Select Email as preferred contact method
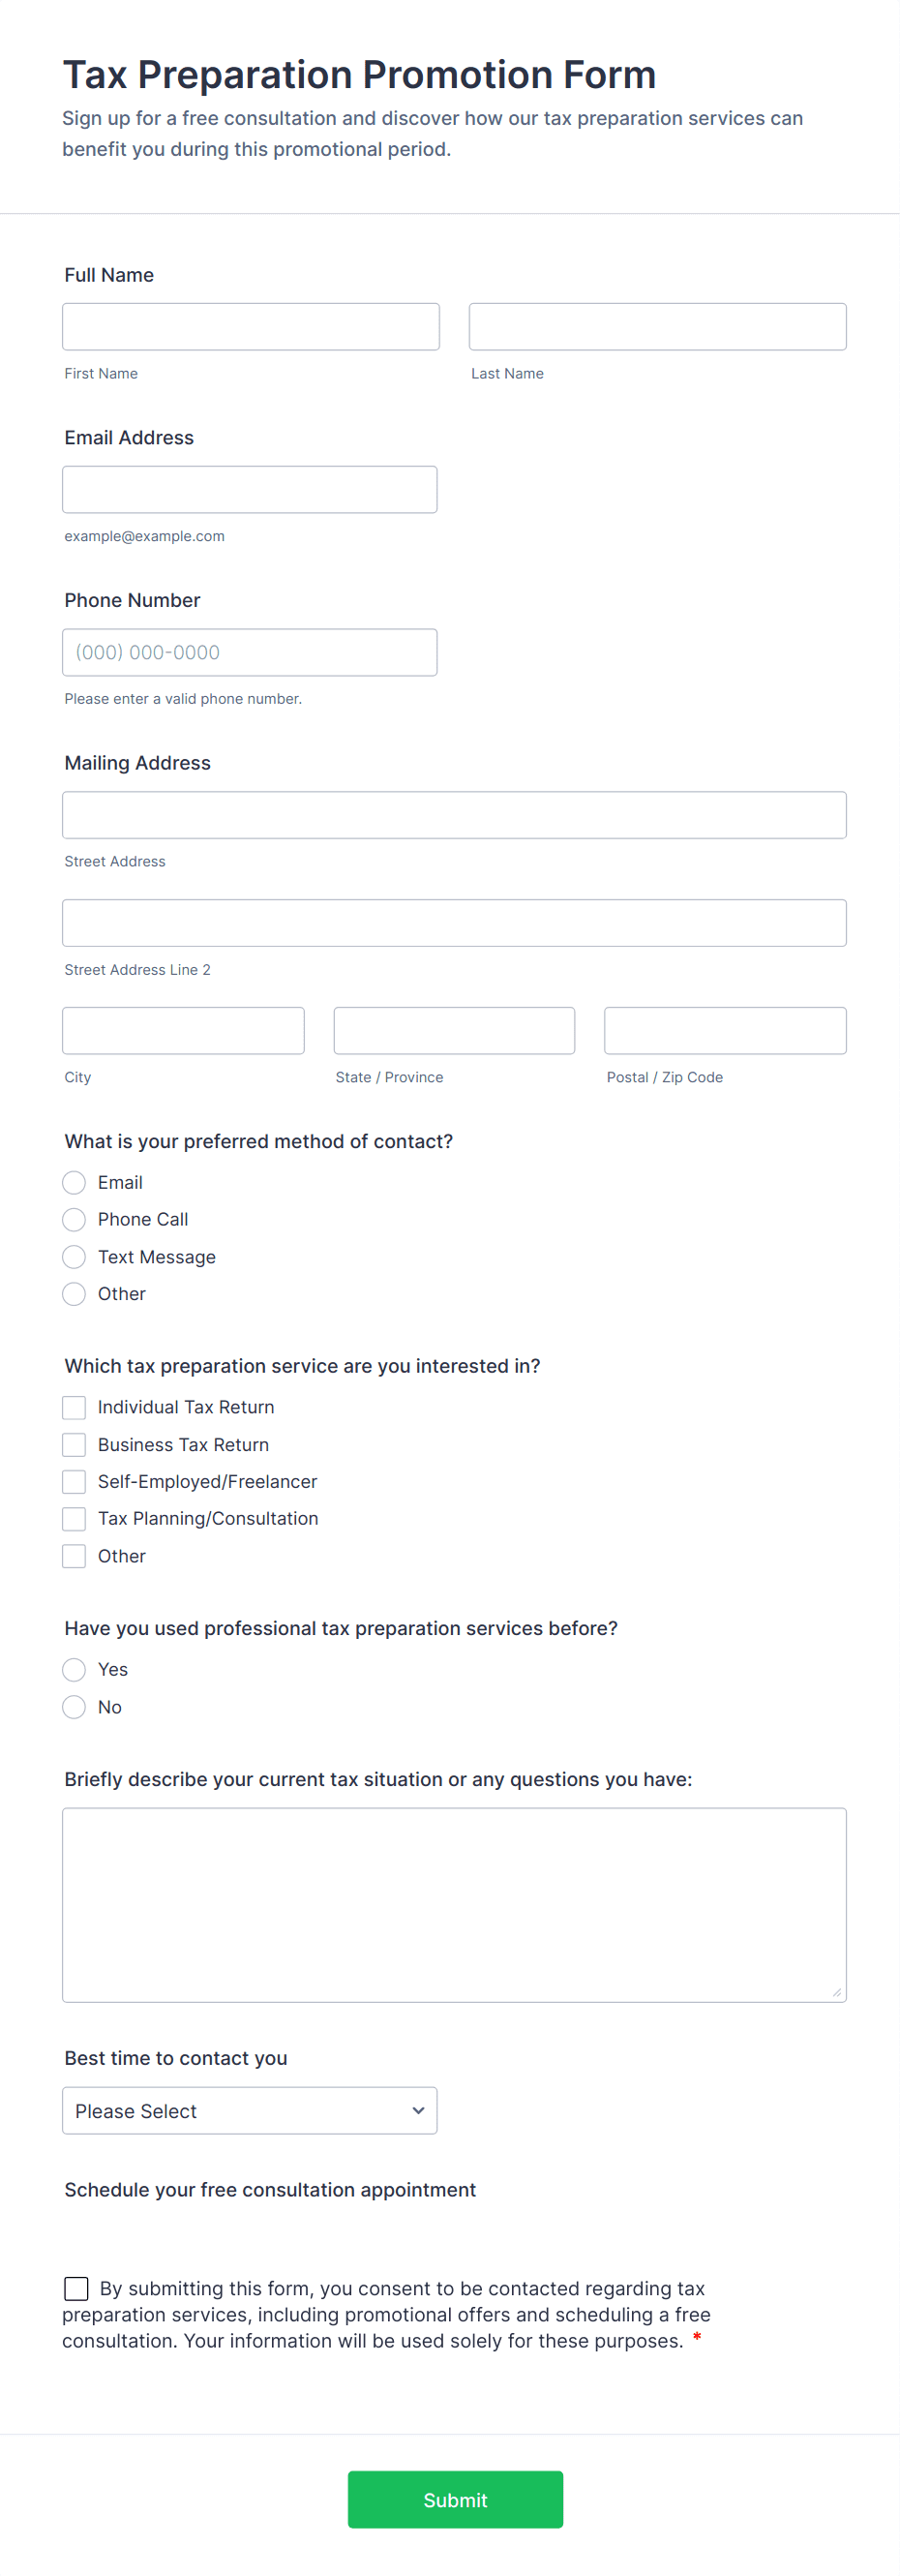 74,1183
